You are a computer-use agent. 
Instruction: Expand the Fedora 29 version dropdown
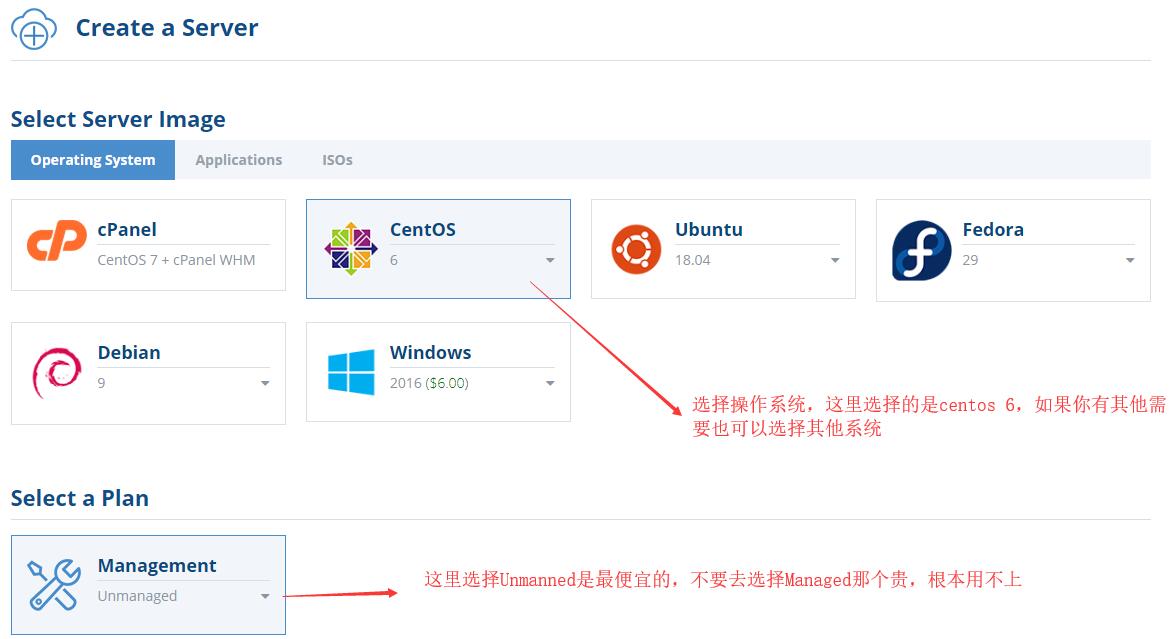click(1130, 260)
